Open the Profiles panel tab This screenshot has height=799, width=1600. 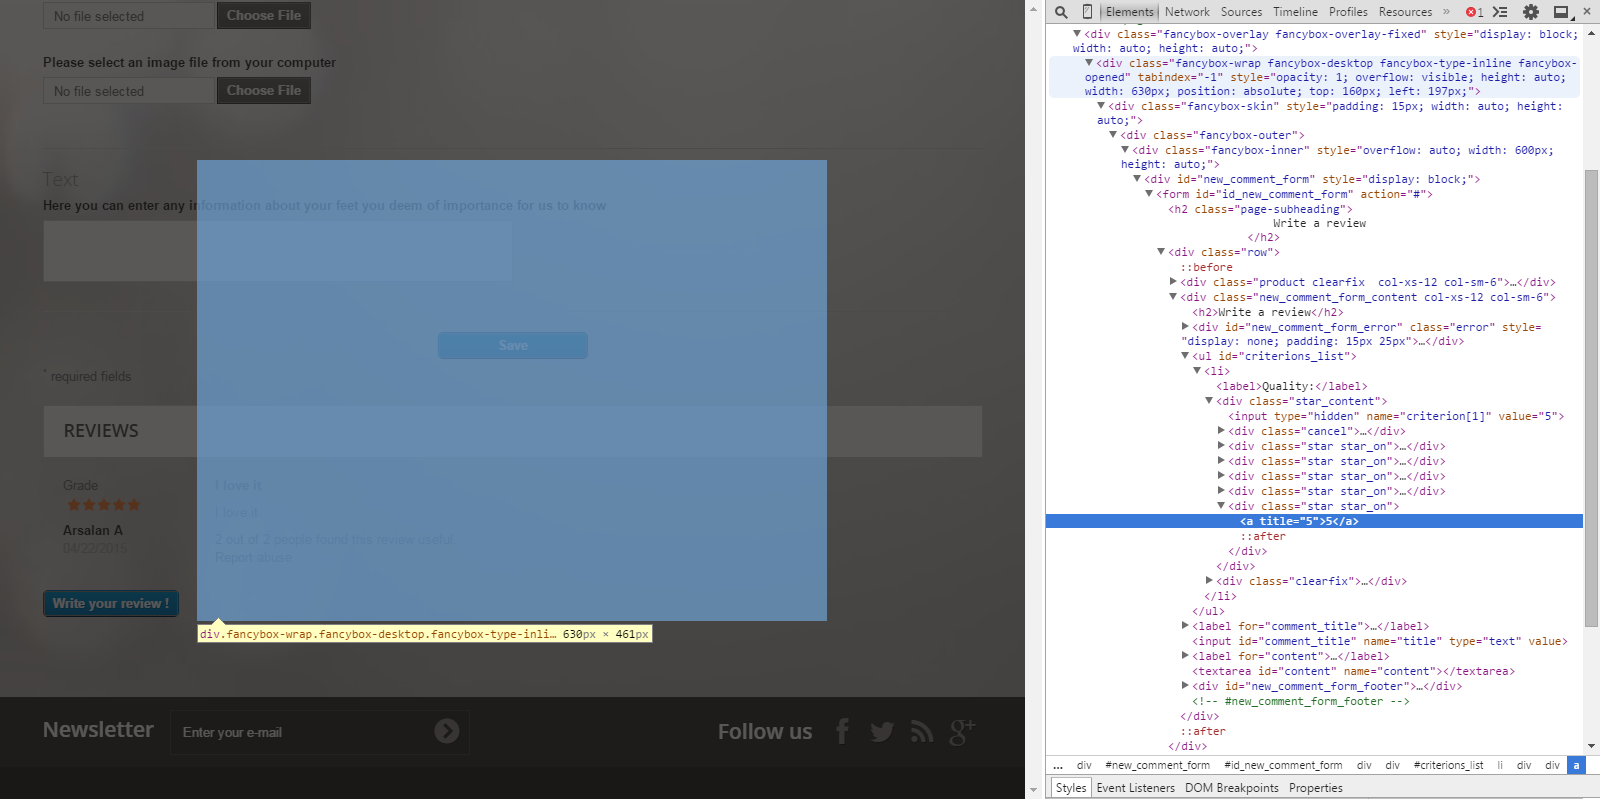pos(1348,12)
